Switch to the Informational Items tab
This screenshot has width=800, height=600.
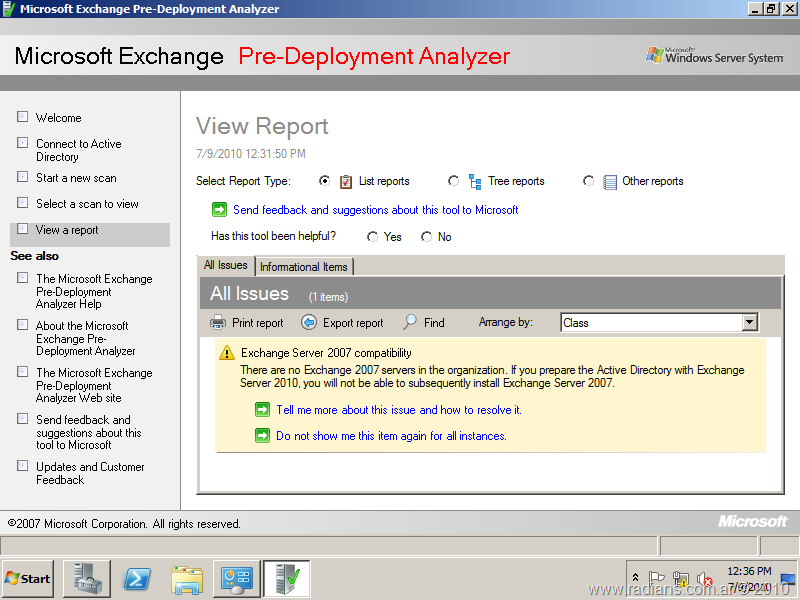[x=304, y=267]
